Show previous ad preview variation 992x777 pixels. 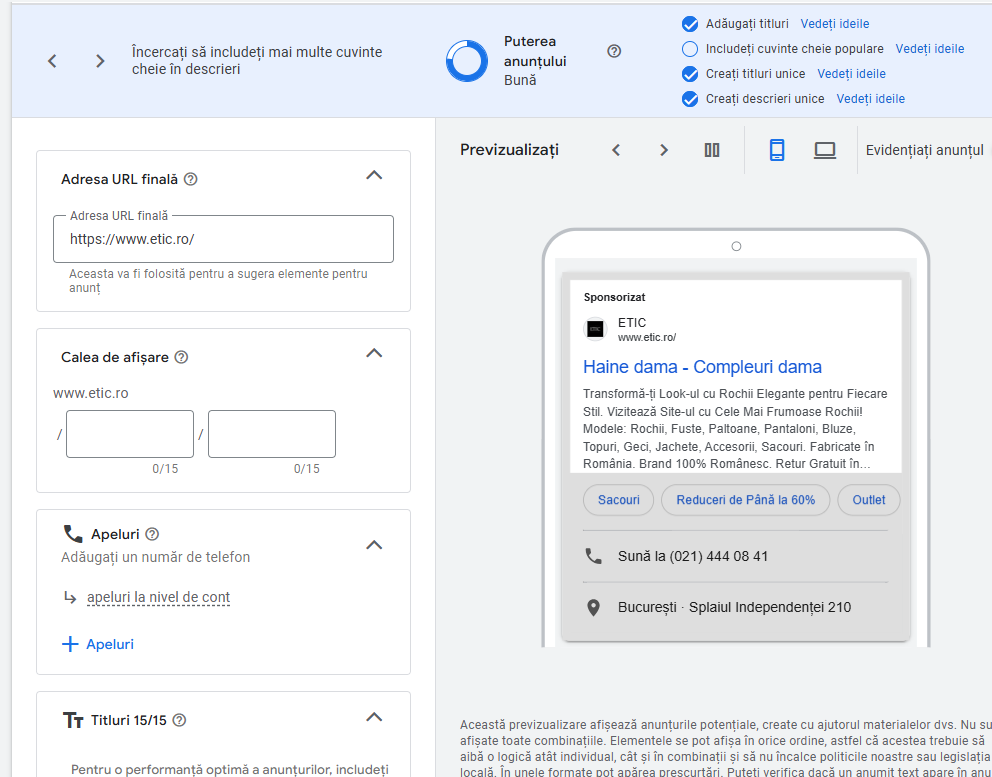(x=616, y=150)
